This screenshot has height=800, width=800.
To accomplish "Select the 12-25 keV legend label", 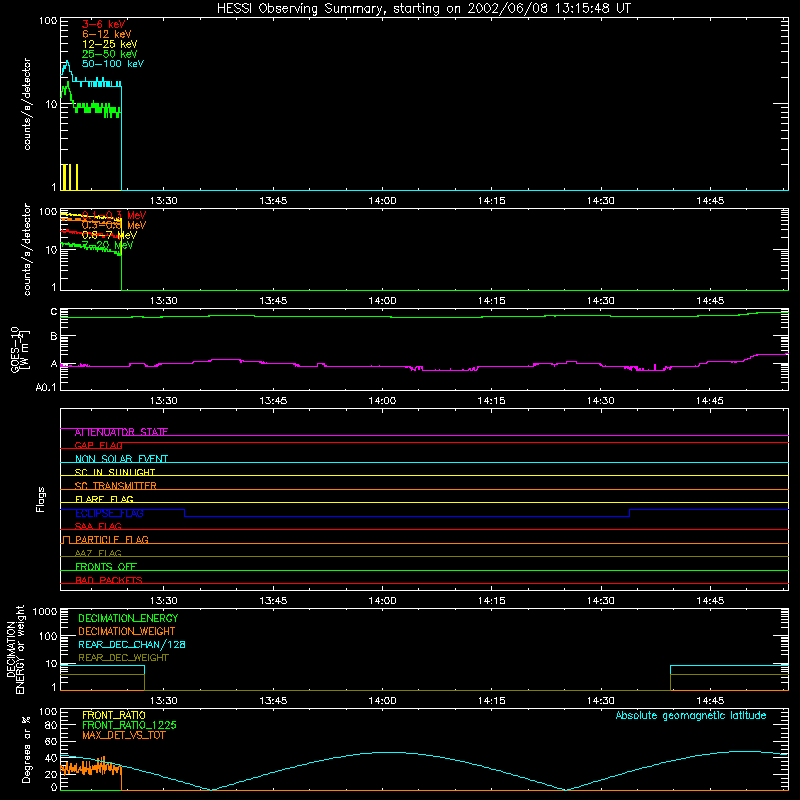I will (110, 44).
